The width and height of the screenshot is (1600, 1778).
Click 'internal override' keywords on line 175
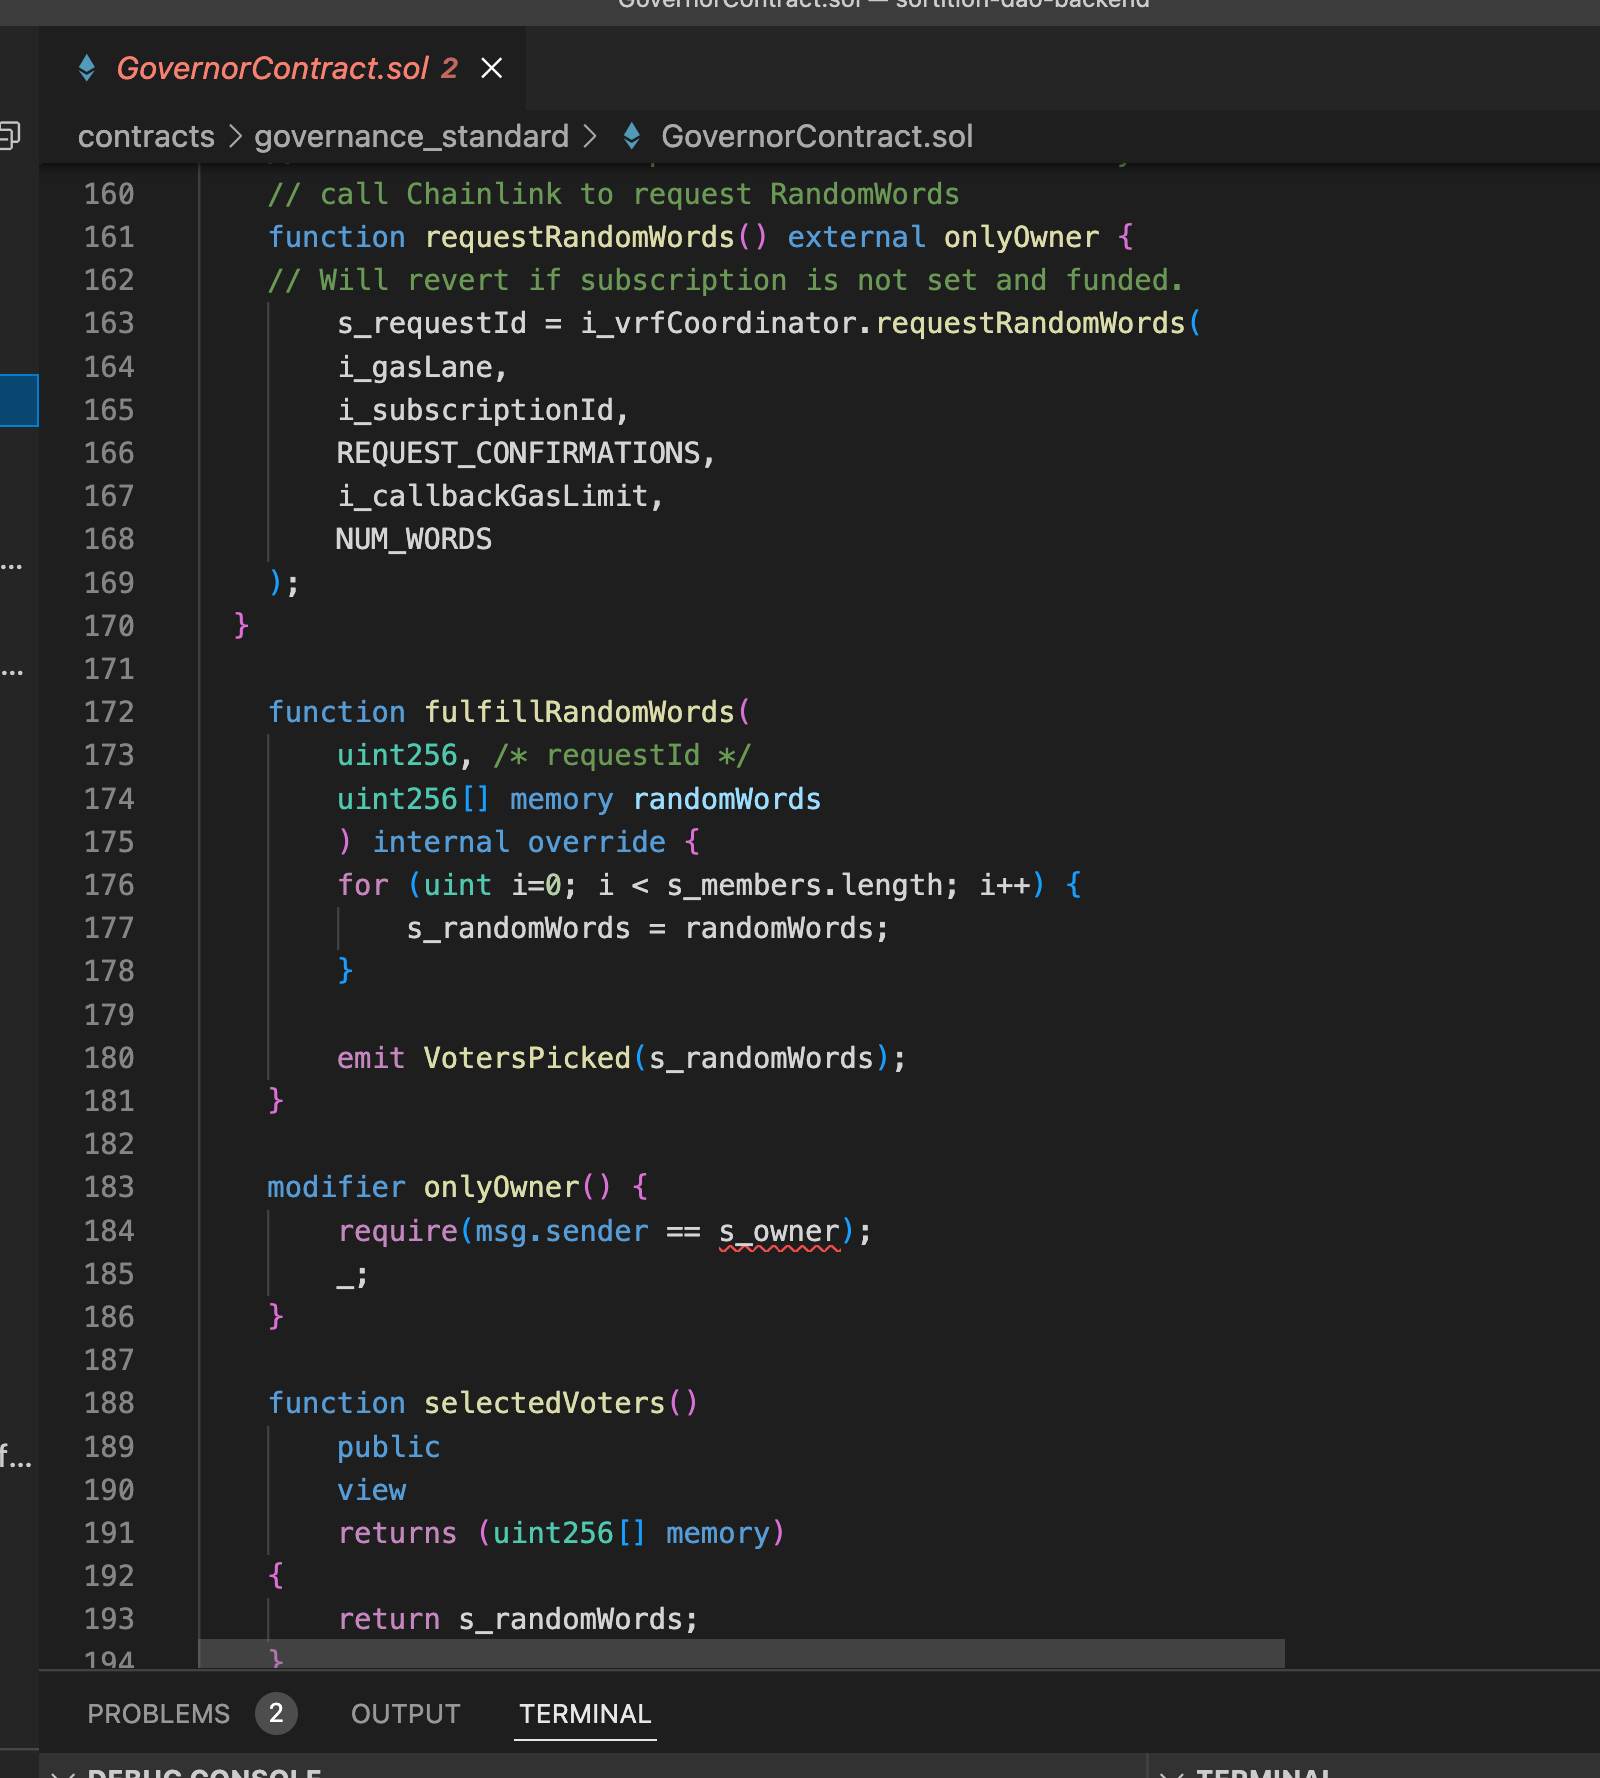coord(519,842)
